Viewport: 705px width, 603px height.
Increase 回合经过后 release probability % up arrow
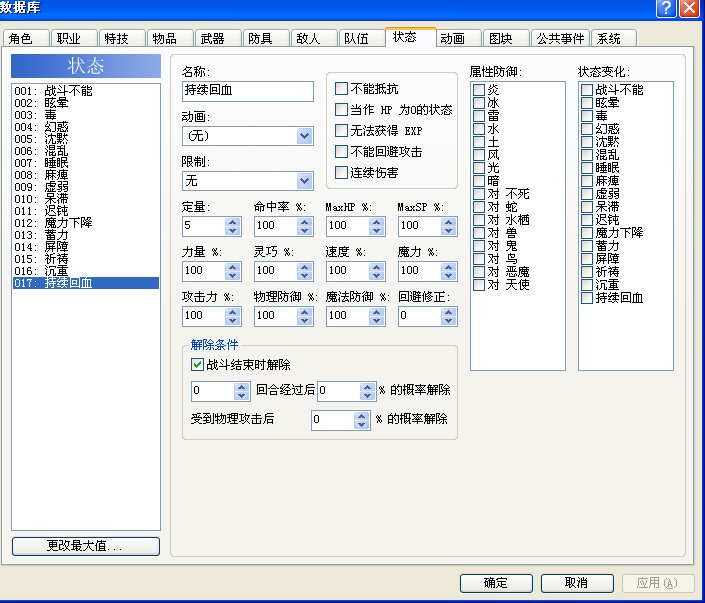point(367,387)
